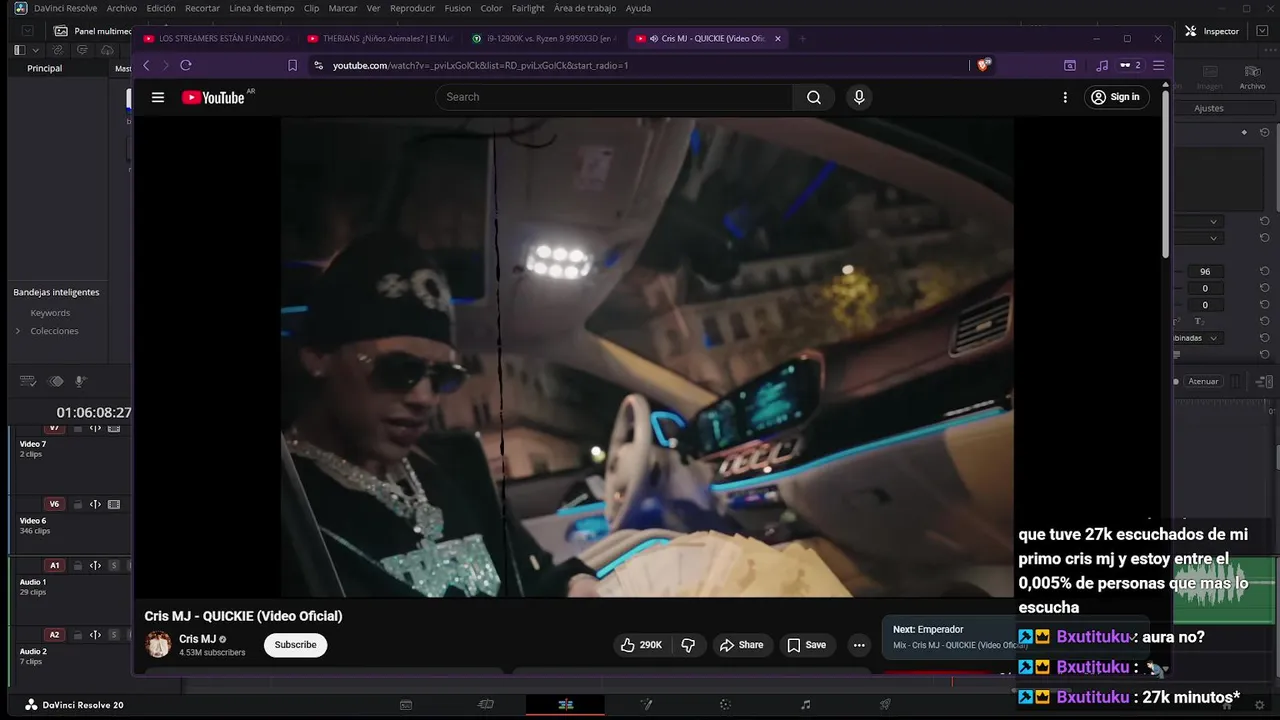Switch to the i9-12900K vs. Ryzen tab
Image resolution: width=1280 pixels, height=720 pixels.
pos(544,39)
